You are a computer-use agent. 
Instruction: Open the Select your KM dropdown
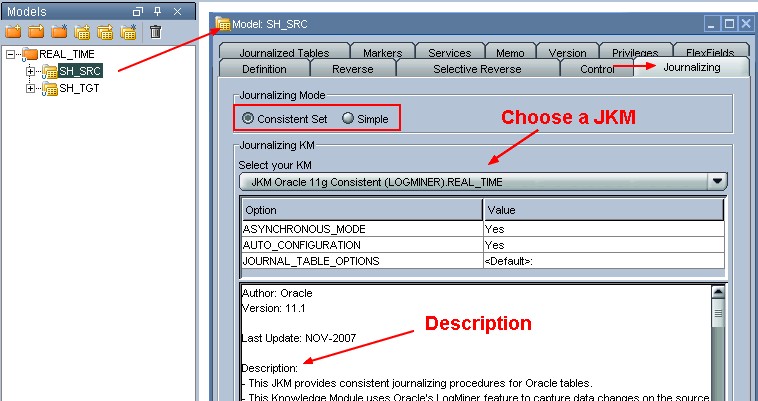pyautogui.click(x=716, y=182)
